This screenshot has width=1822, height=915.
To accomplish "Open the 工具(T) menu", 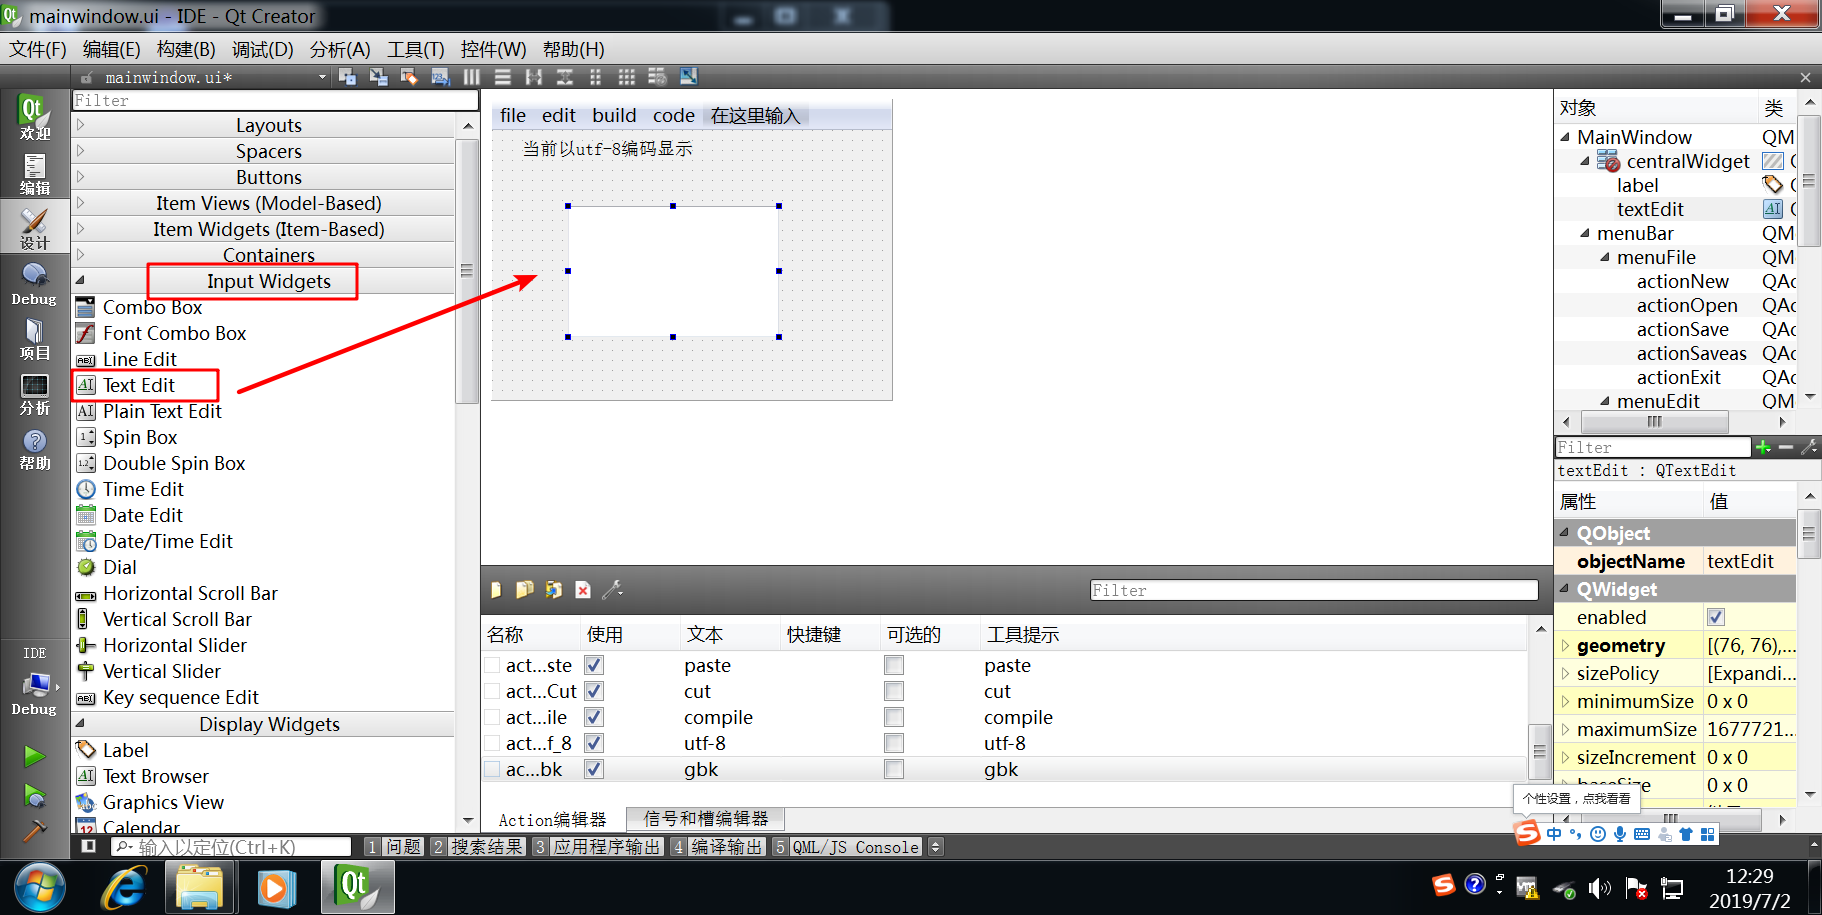I will (x=414, y=49).
